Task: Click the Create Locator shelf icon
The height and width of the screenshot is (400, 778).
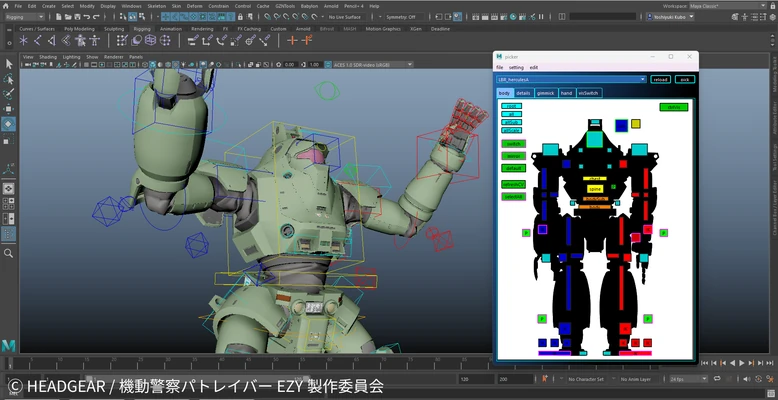Action: click(23, 41)
